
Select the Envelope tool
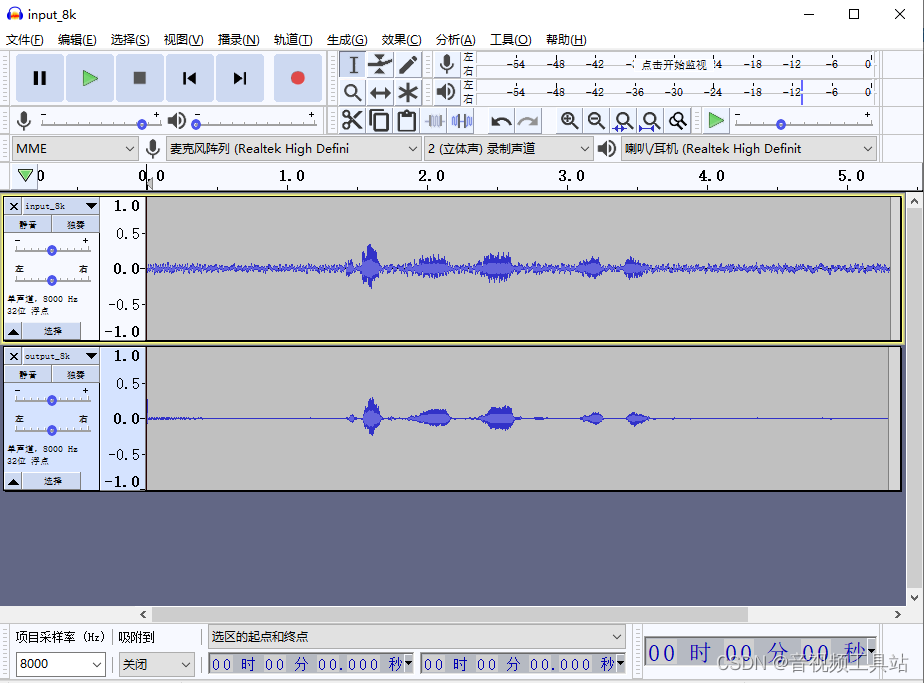(x=380, y=65)
